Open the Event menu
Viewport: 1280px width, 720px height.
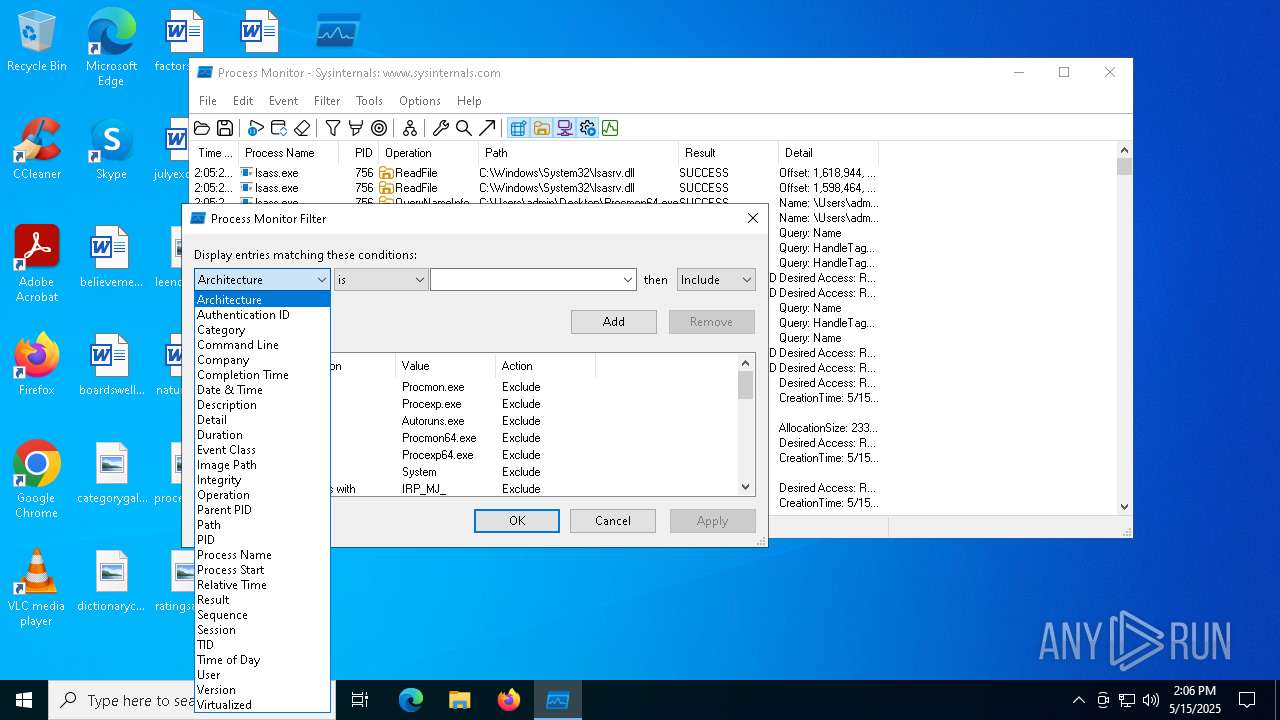point(283,101)
